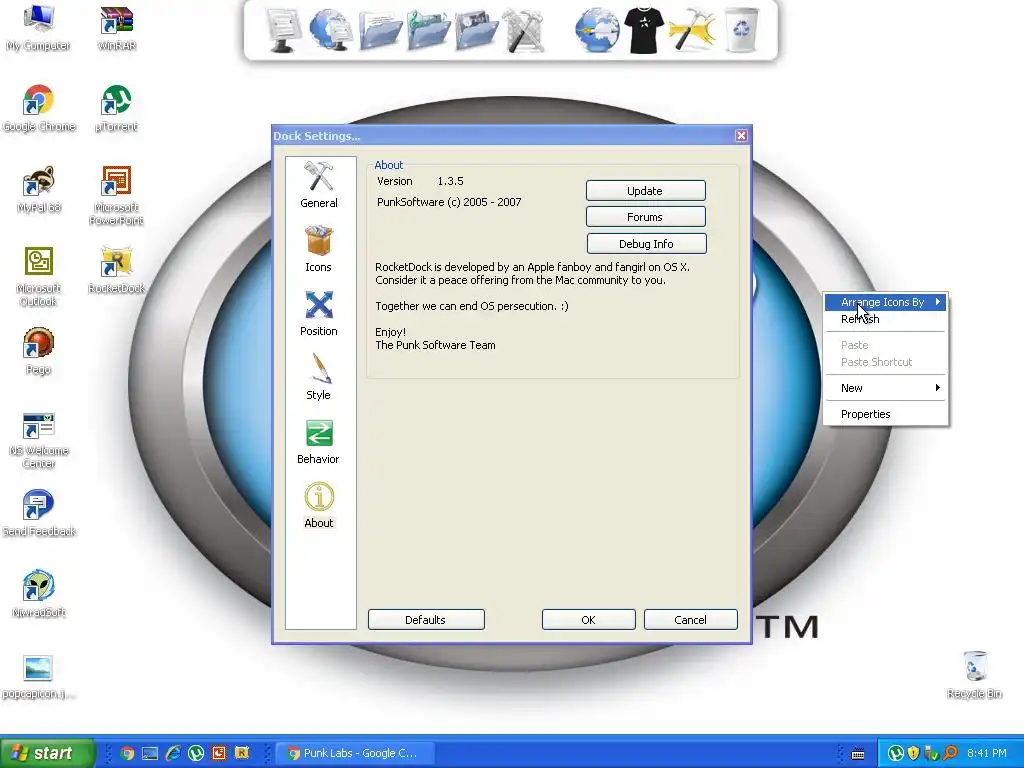Launch Internet Explorer from quick launch
Screen dimensions: 1024x768
click(x=173, y=753)
